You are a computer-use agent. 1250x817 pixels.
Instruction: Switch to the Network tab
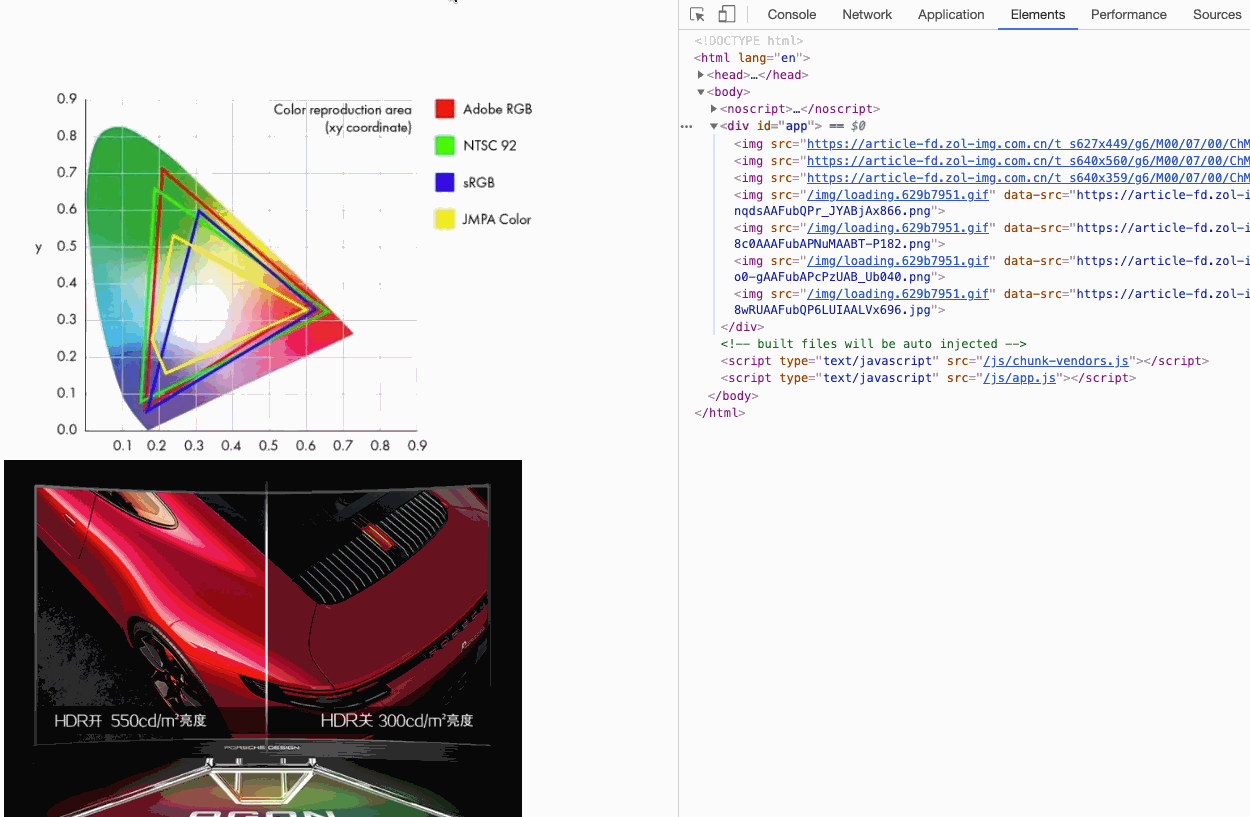pyautogui.click(x=867, y=14)
